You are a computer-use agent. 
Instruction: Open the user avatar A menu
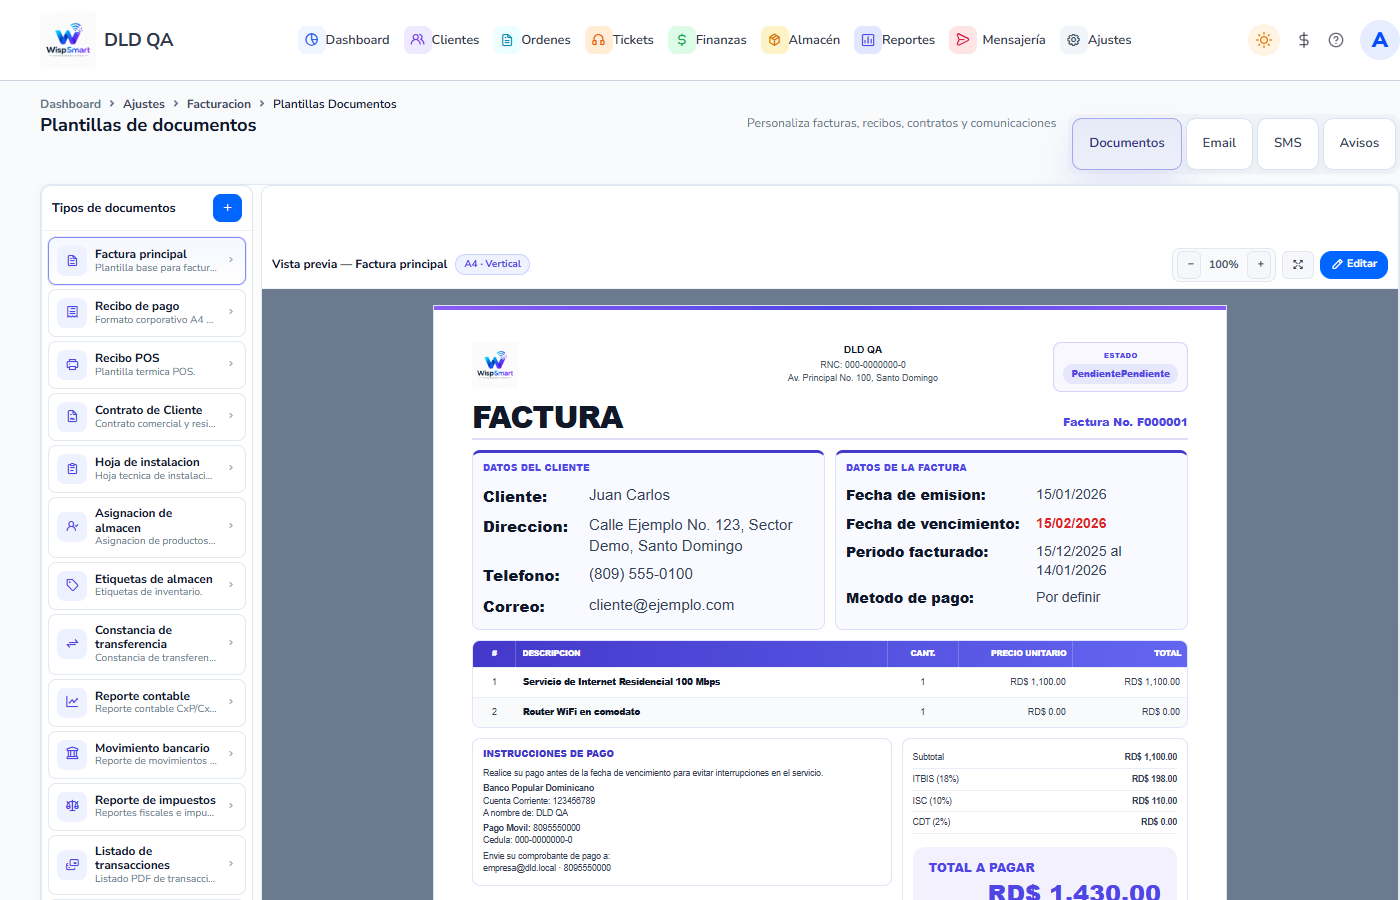(x=1380, y=40)
